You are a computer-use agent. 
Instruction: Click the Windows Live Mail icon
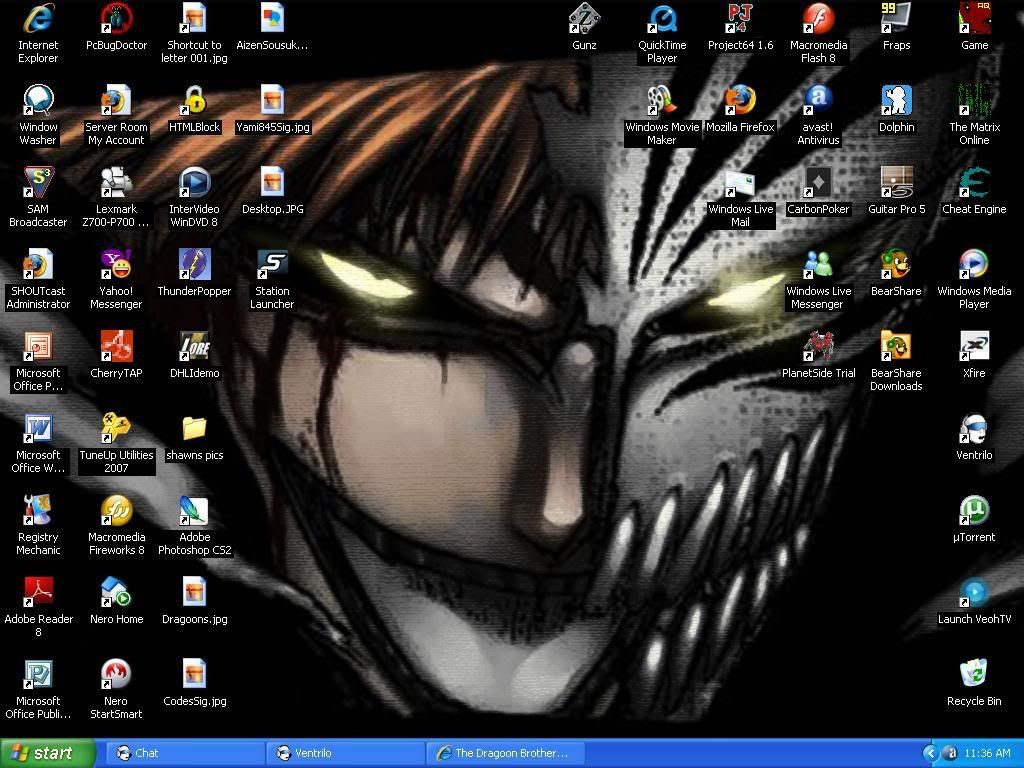coord(740,182)
